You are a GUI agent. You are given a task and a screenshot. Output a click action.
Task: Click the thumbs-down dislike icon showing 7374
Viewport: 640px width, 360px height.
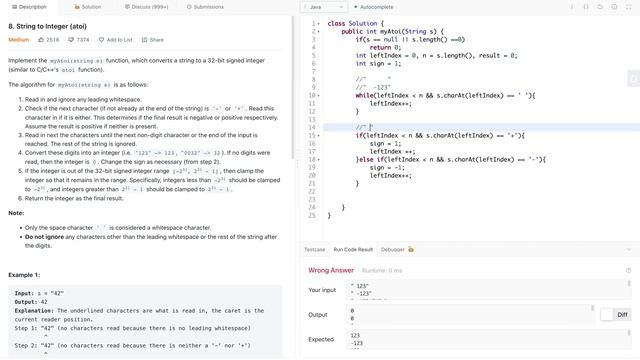click(x=71, y=40)
